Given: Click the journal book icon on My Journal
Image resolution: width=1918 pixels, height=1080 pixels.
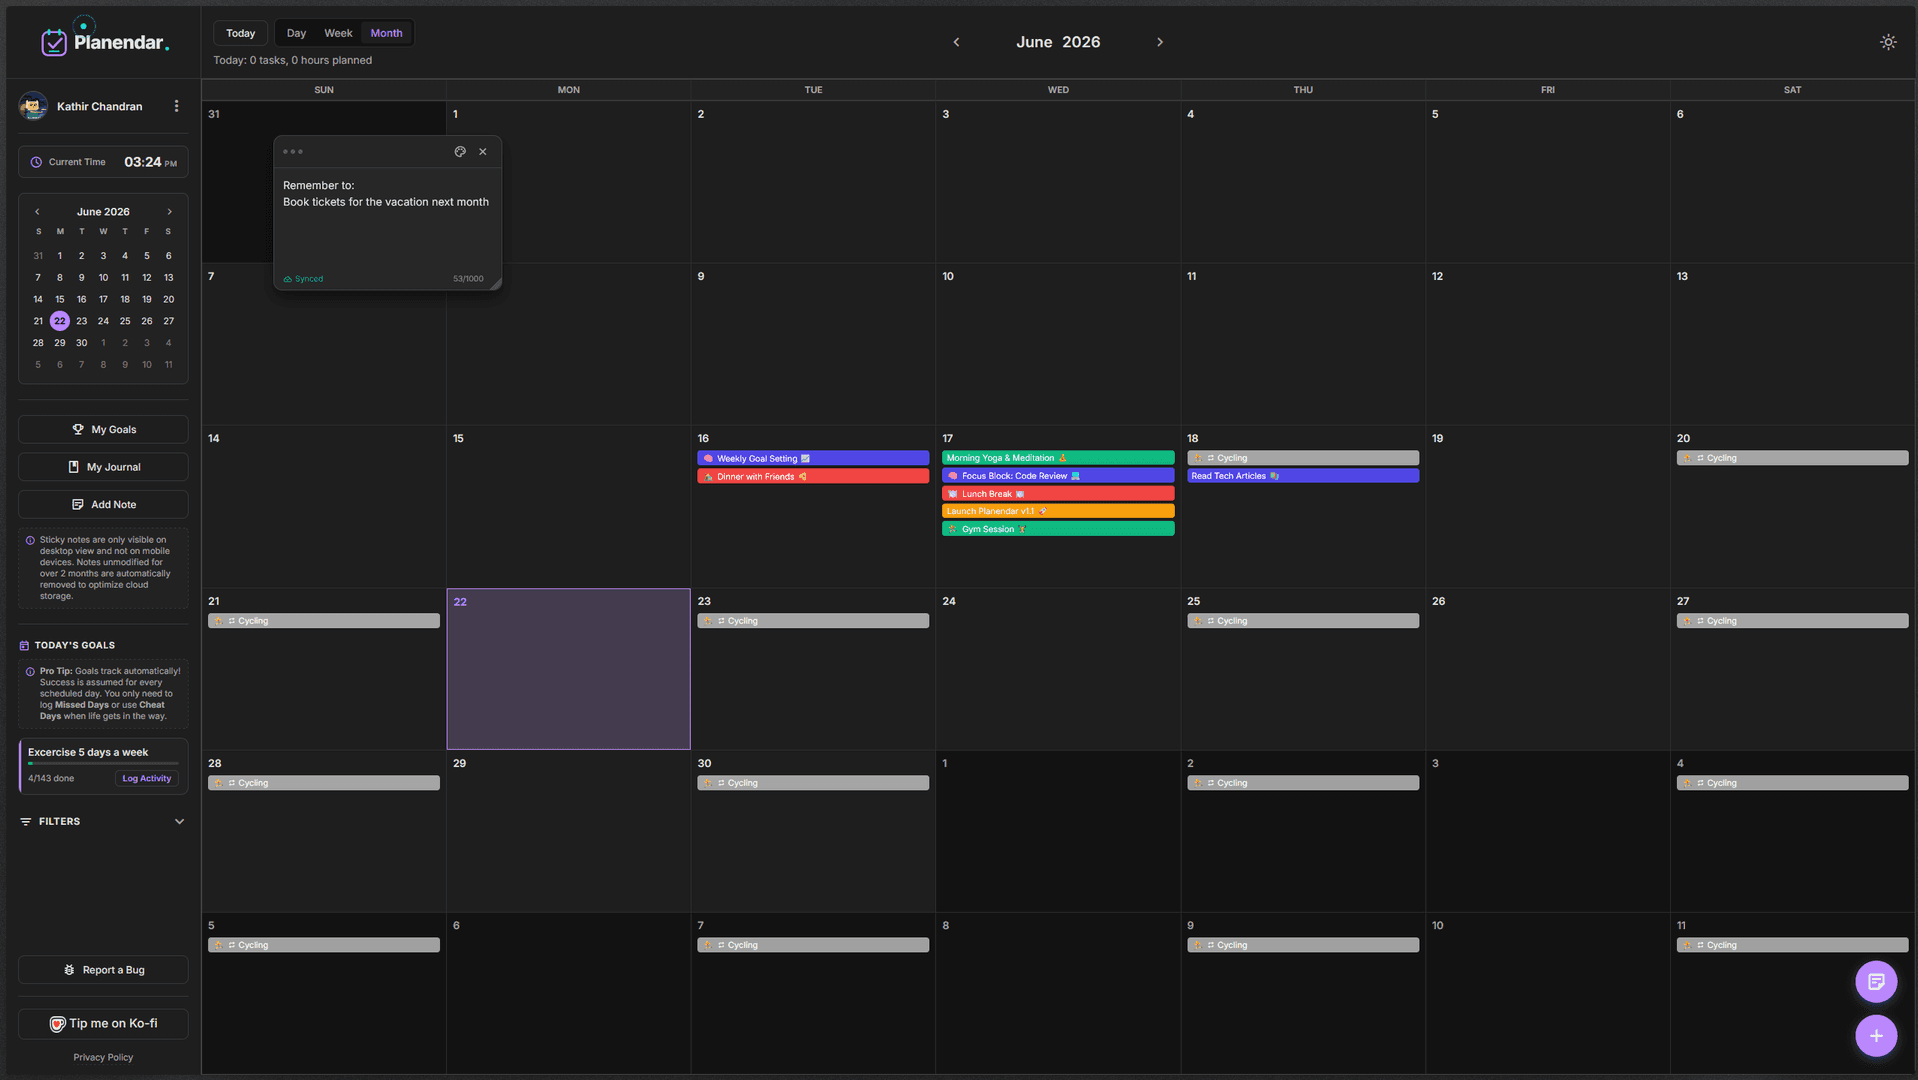Looking at the screenshot, I should point(73,467).
